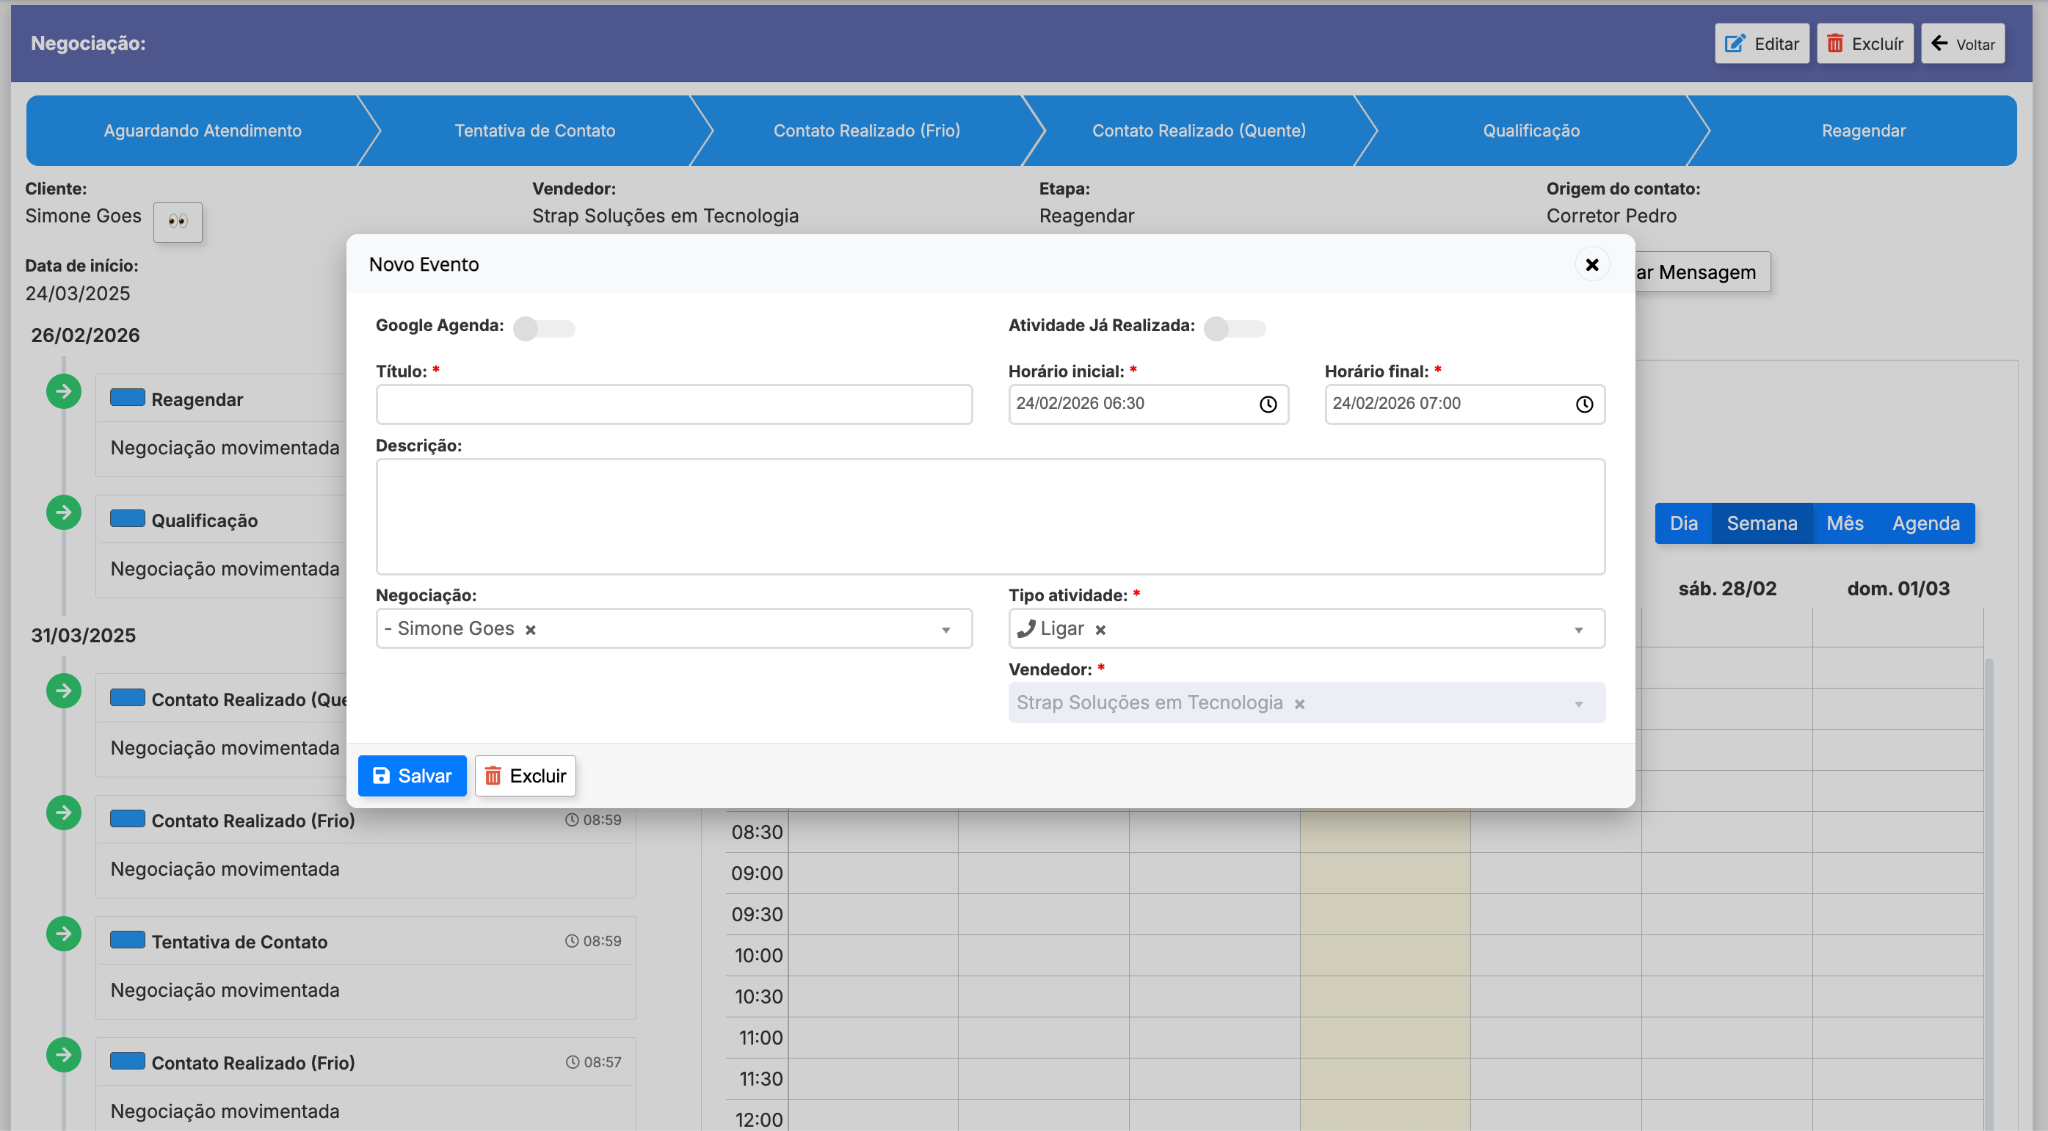This screenshot has height=1131, width=2048.
Task: Close the Novo Evento dialog
Action: [1592, 264]
